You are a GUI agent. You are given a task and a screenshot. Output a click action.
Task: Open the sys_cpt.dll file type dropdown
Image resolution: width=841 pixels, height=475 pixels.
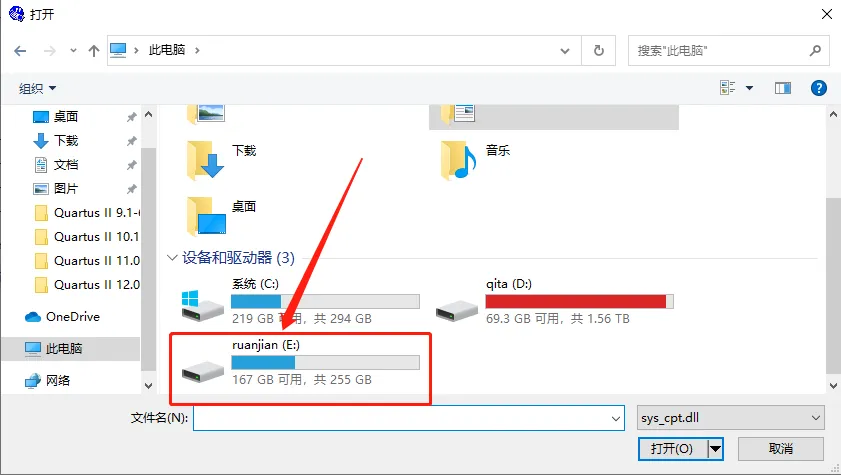click(731, 418)
